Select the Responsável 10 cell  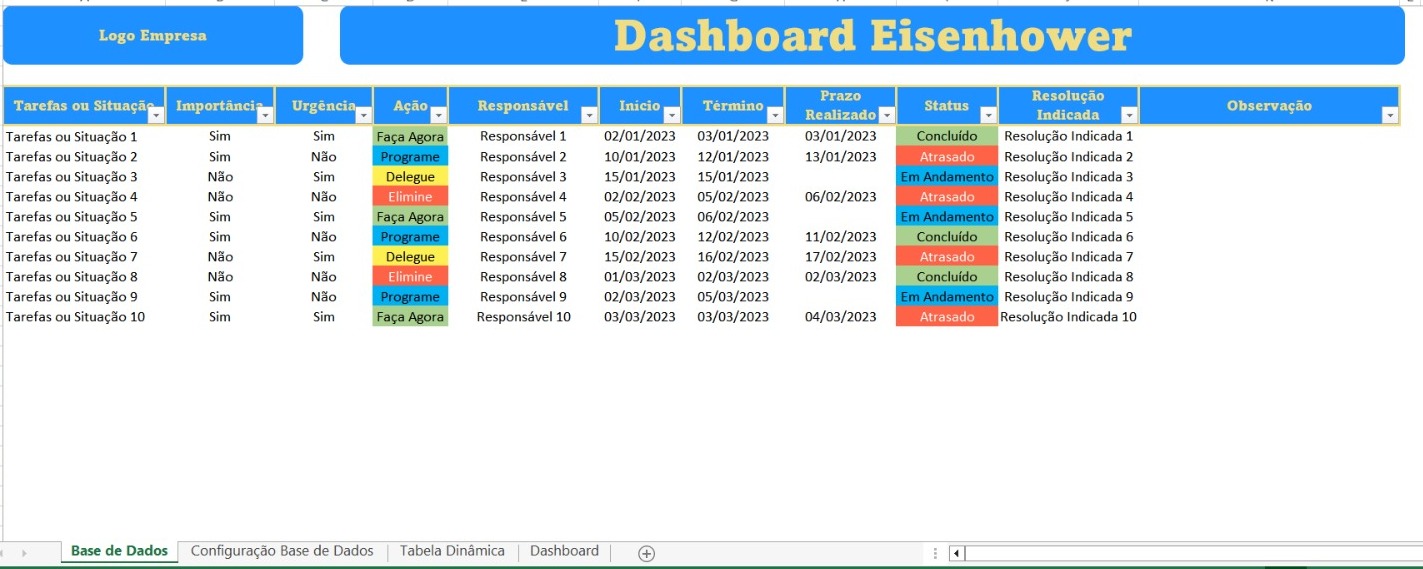pyautogui.click(x=523, y=317)
